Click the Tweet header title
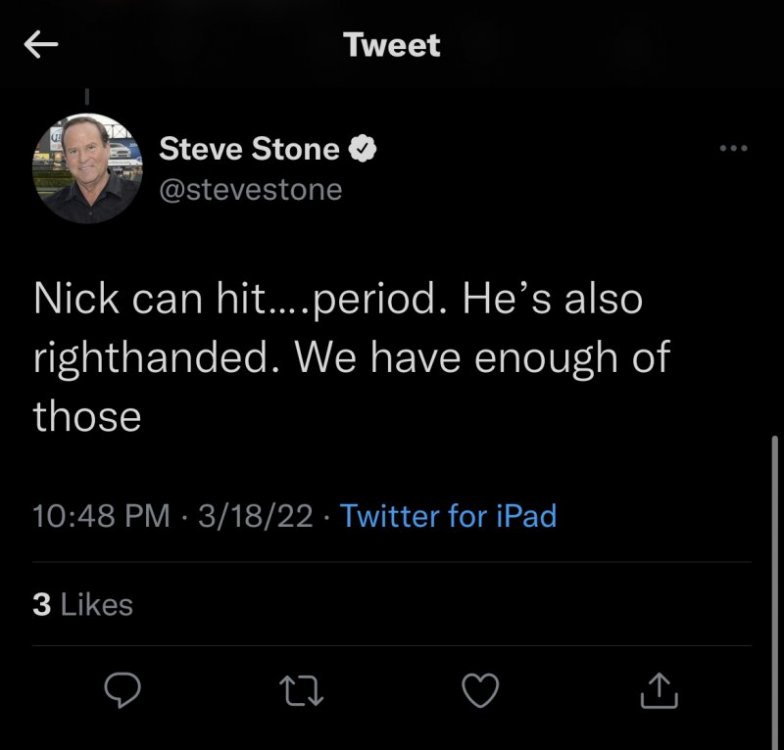784x750 pixels. pos(391,44)
